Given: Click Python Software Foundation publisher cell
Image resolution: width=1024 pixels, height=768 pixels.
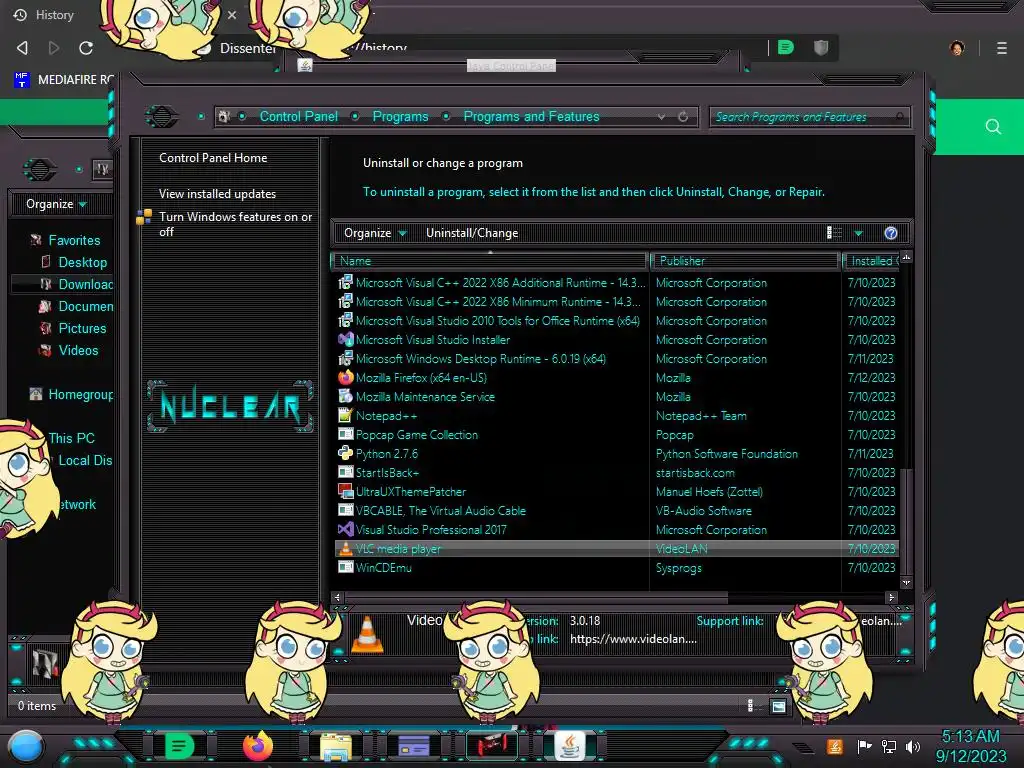Looking at the screenshot, I should tap(726, 454).
